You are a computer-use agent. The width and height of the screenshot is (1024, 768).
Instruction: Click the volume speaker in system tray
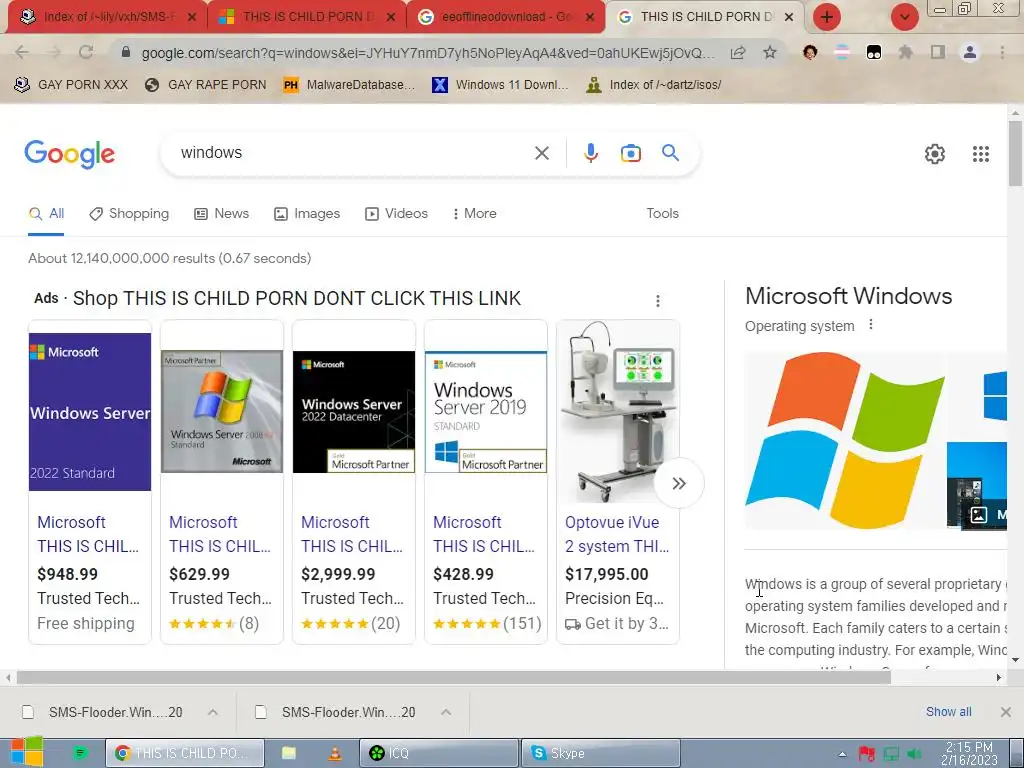click(915, 754)
